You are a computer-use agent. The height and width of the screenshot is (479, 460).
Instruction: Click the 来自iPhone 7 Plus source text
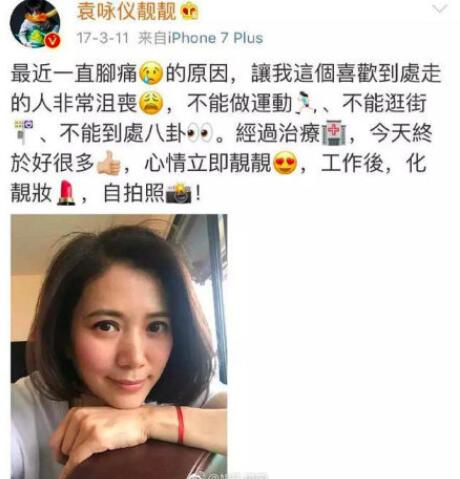click(x=201, y=38)
